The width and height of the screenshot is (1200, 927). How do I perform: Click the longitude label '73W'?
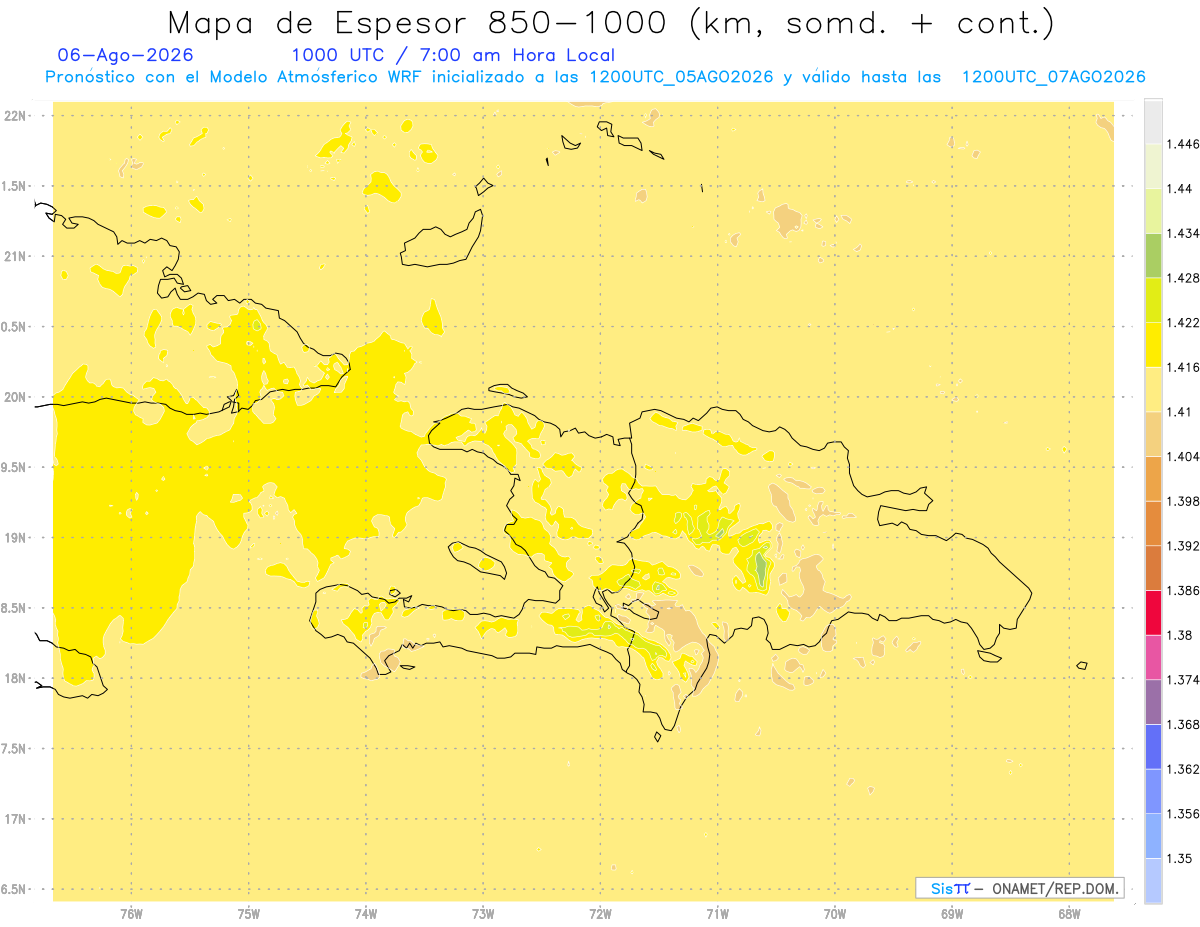pos(483,913)
